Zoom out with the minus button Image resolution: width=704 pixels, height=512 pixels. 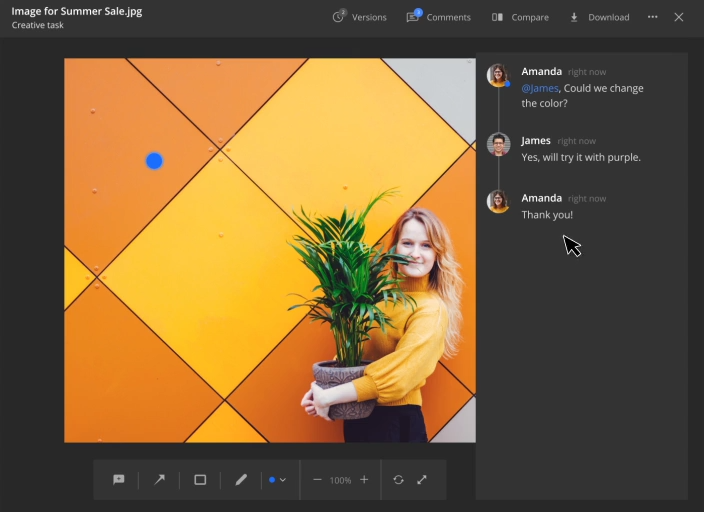pos(317,480)
